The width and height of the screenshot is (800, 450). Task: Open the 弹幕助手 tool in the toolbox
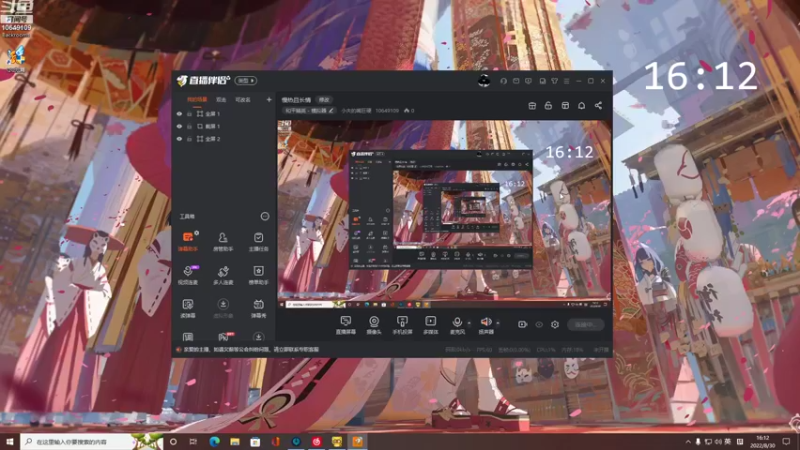click(x=188, y=241)
